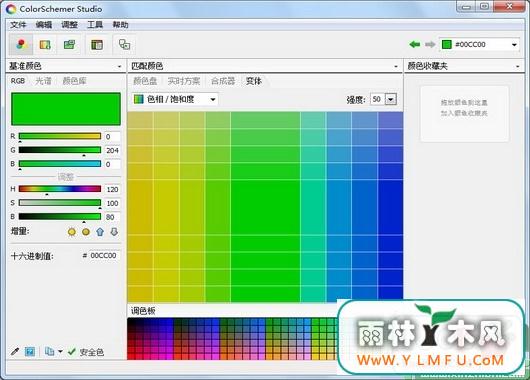
Task: Switch to the RGB tab
Action: tap(18, 81)
